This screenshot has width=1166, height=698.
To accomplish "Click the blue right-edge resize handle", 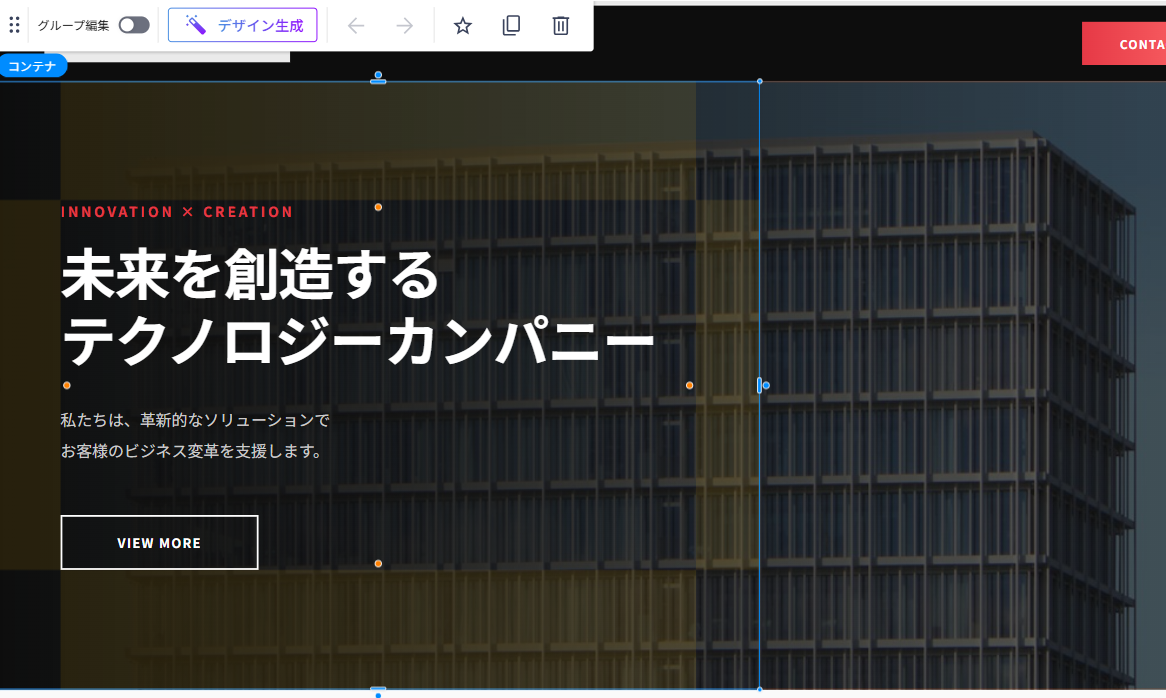I will (761, 385).
